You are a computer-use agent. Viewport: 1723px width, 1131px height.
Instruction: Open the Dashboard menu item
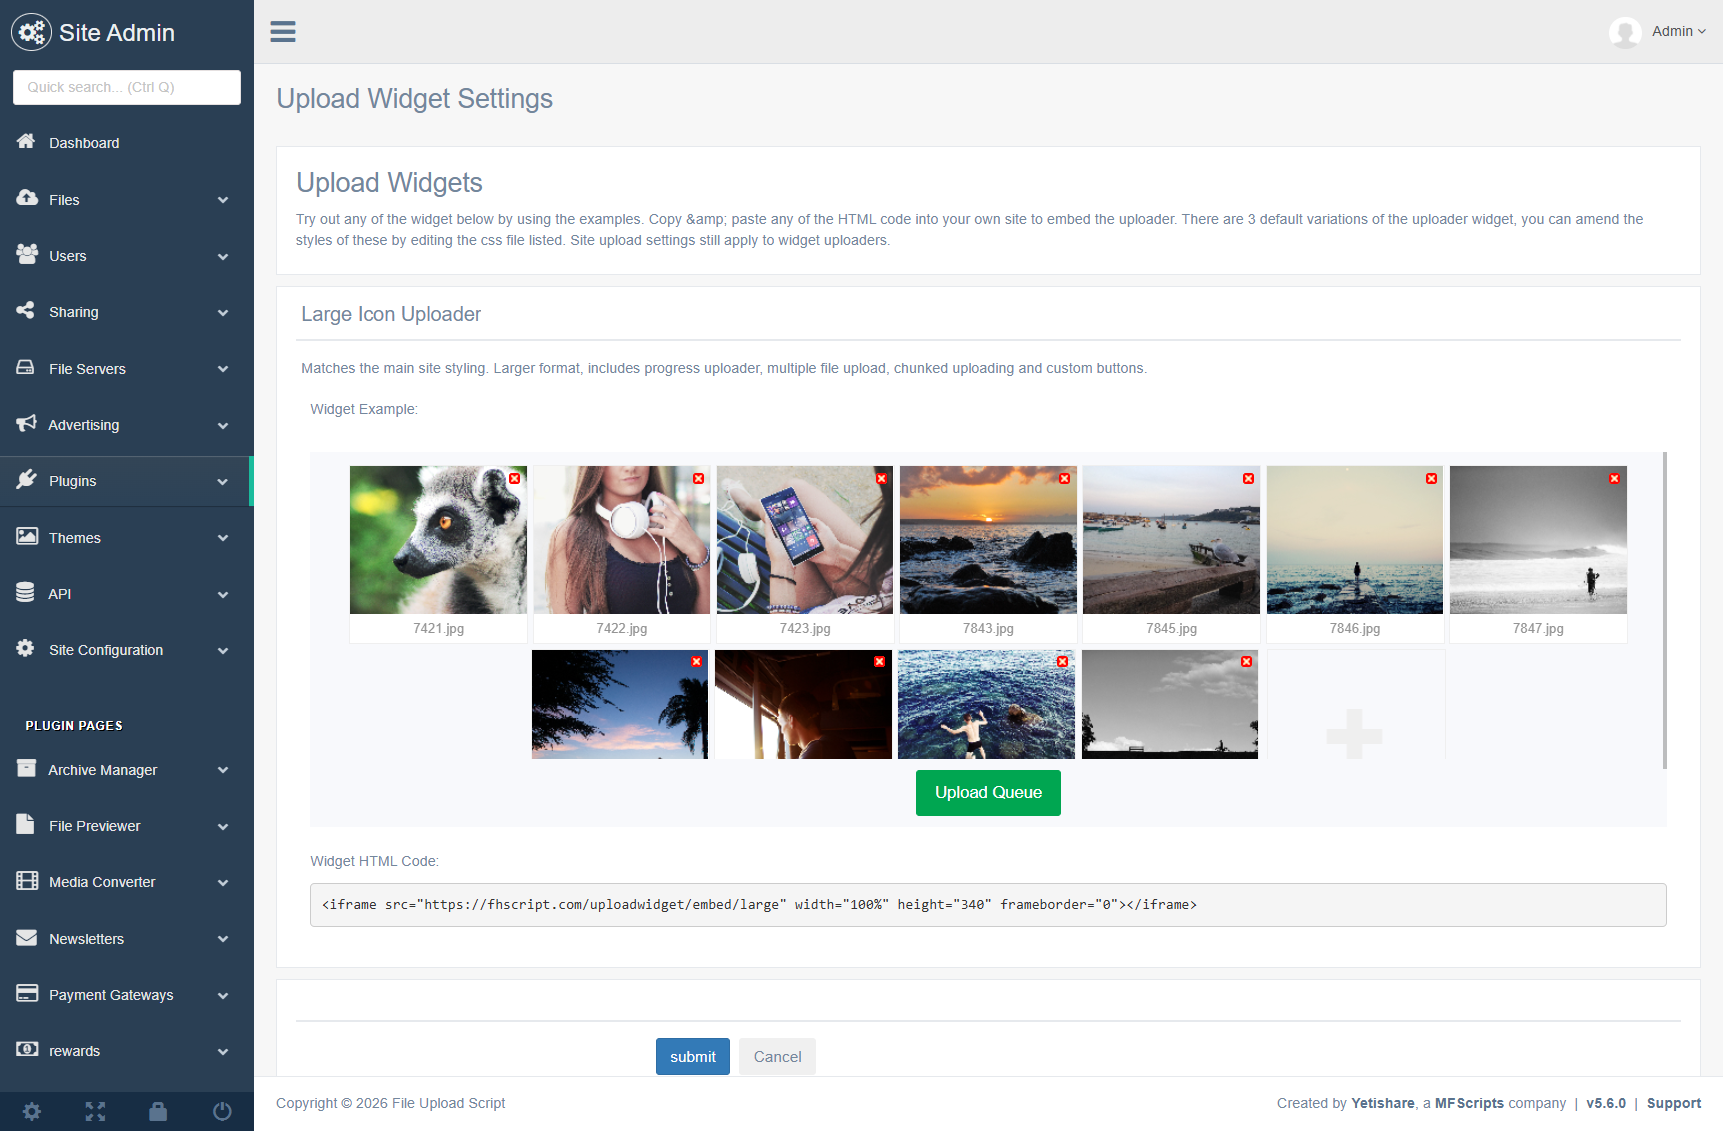(84, 143)
